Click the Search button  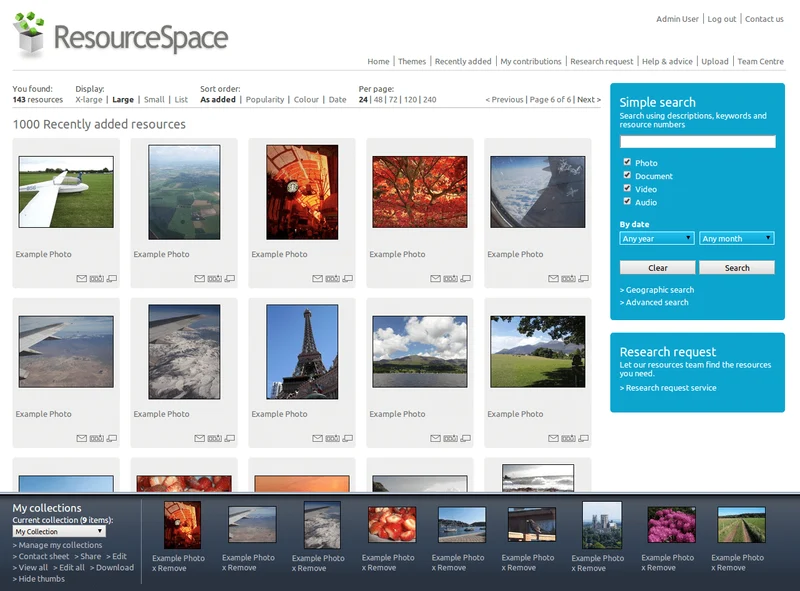(x=738, y=267)
